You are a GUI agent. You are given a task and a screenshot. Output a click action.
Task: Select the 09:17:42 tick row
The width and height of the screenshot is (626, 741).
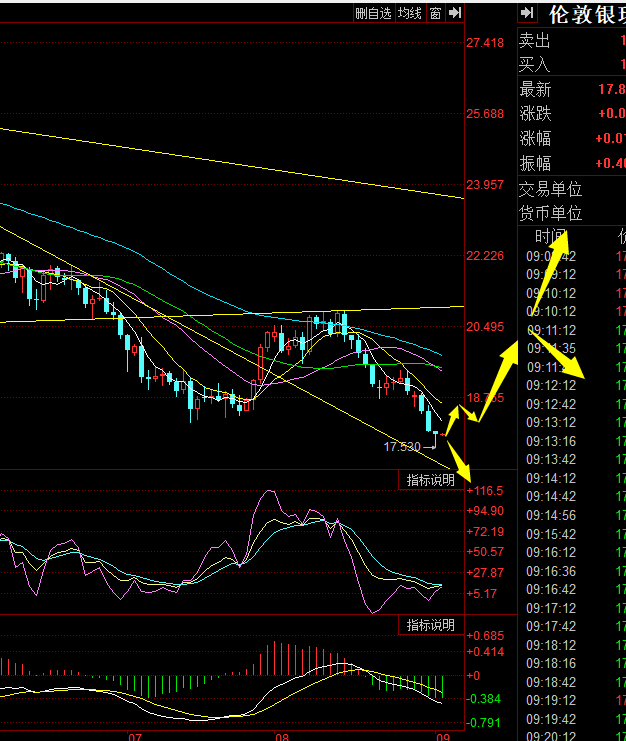click(572, 627)
